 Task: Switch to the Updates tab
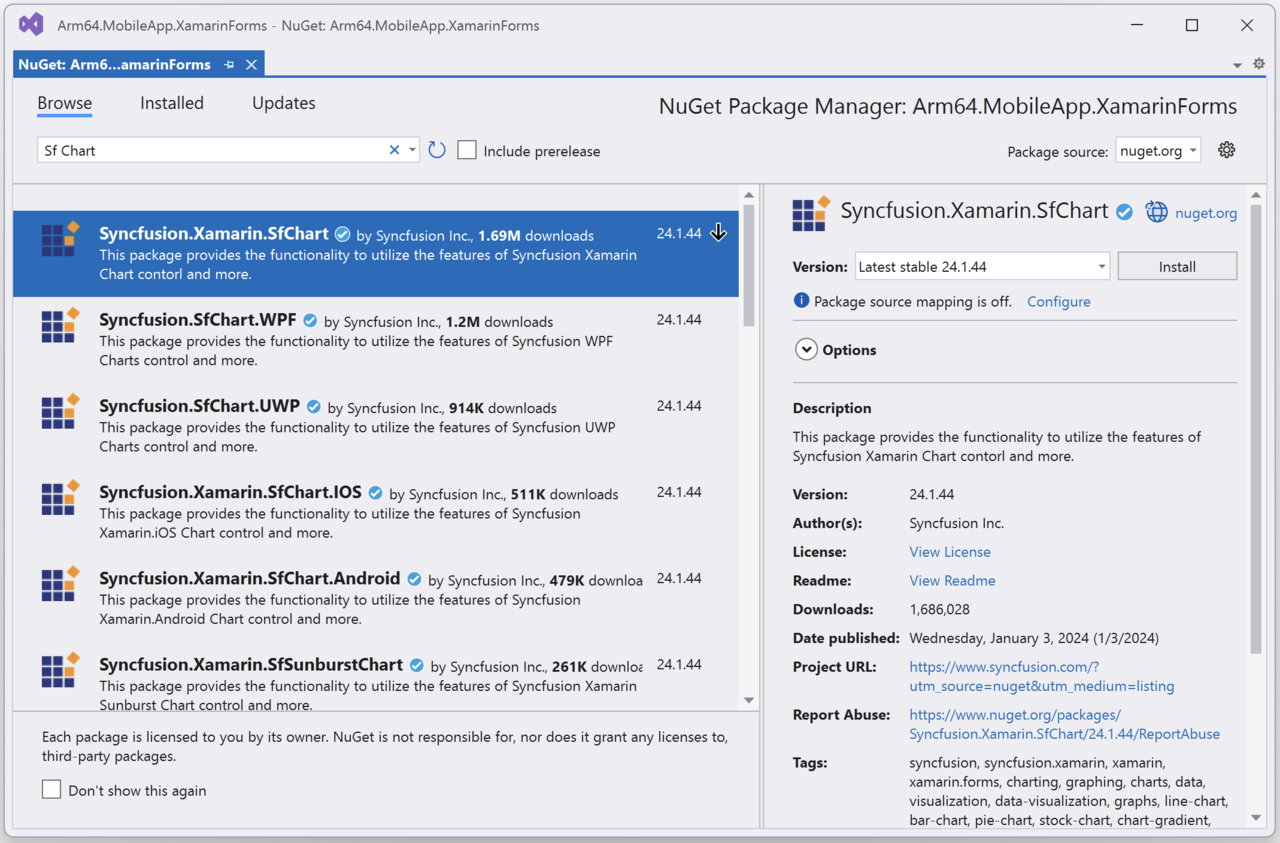283,103
